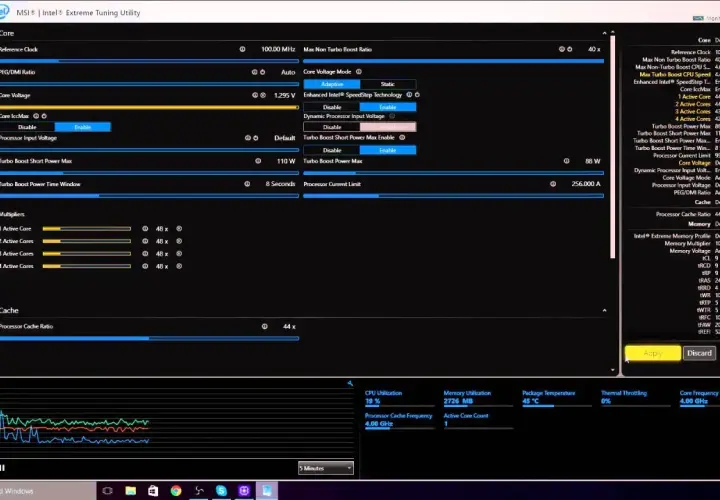Click the settings panel vertical scrollbar thumb
Image resolution: width=720 pixels, height=500 pixels.
[613, 149]
